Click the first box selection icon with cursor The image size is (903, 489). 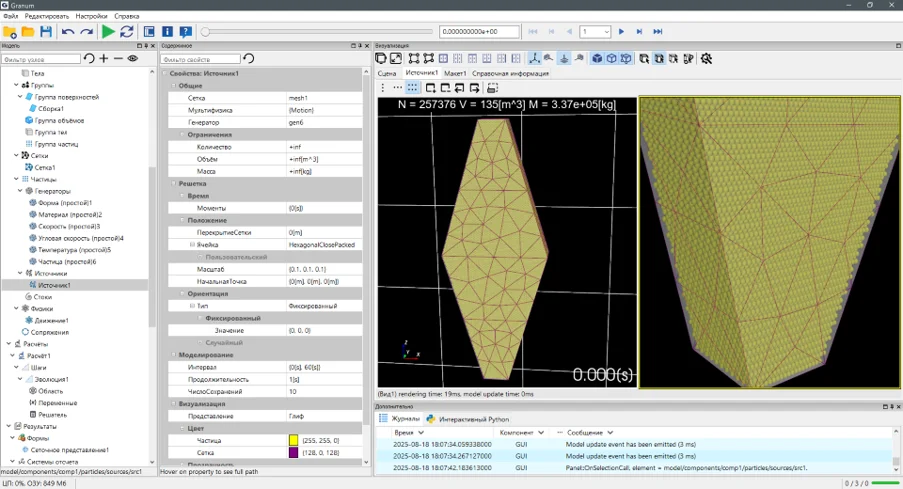click(644, 58)
